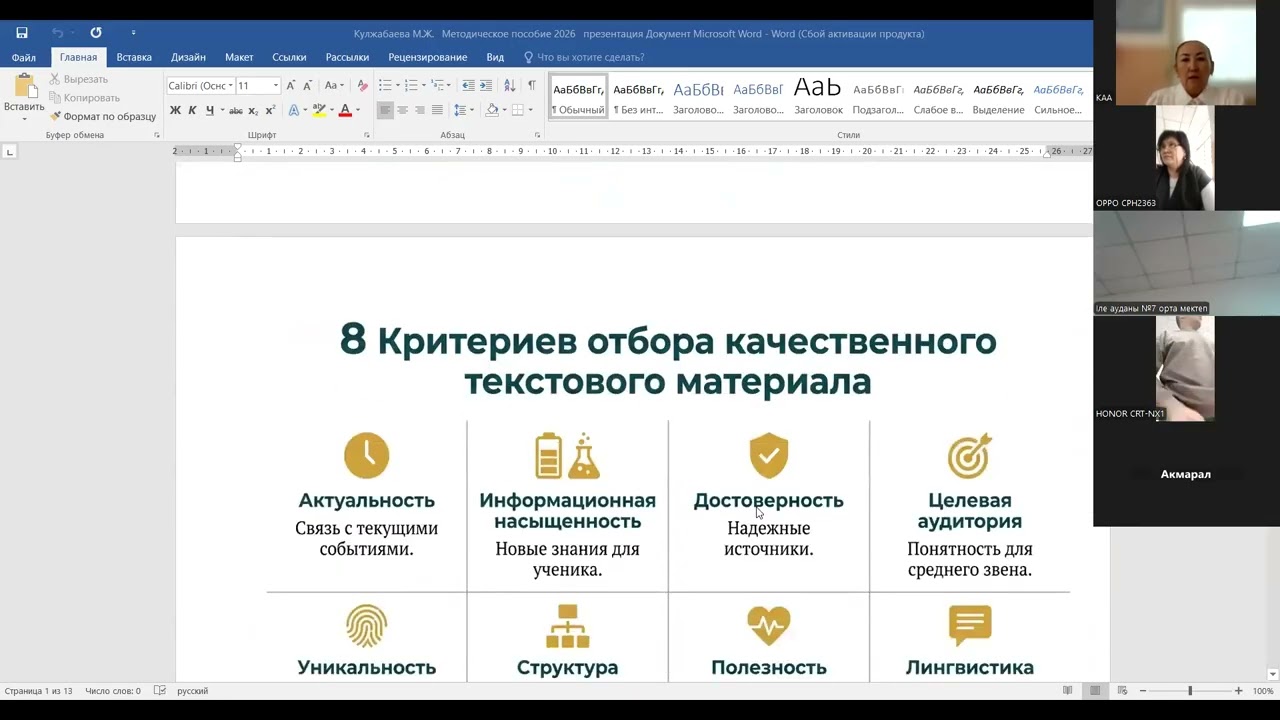Click the increase indent icon
Image resolution: width=1280 pixels, height=720 pixels.
point(486,86)
